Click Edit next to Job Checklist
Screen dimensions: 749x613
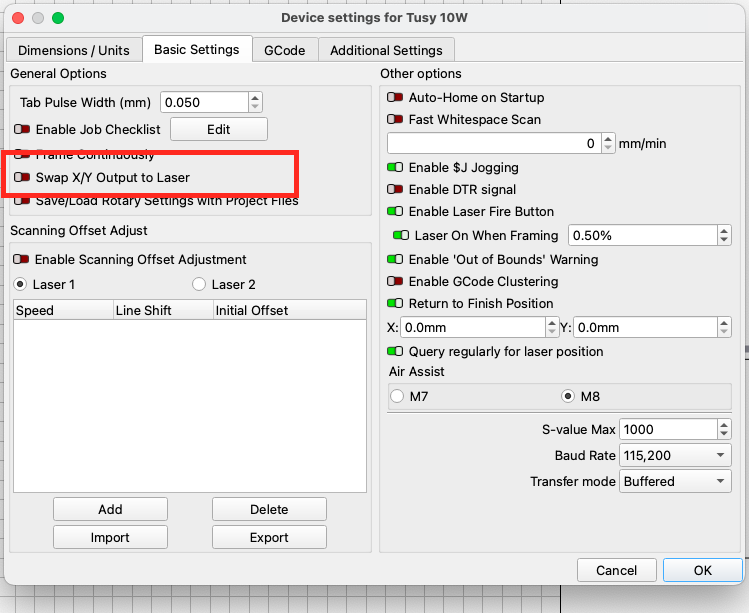[218, 129]
